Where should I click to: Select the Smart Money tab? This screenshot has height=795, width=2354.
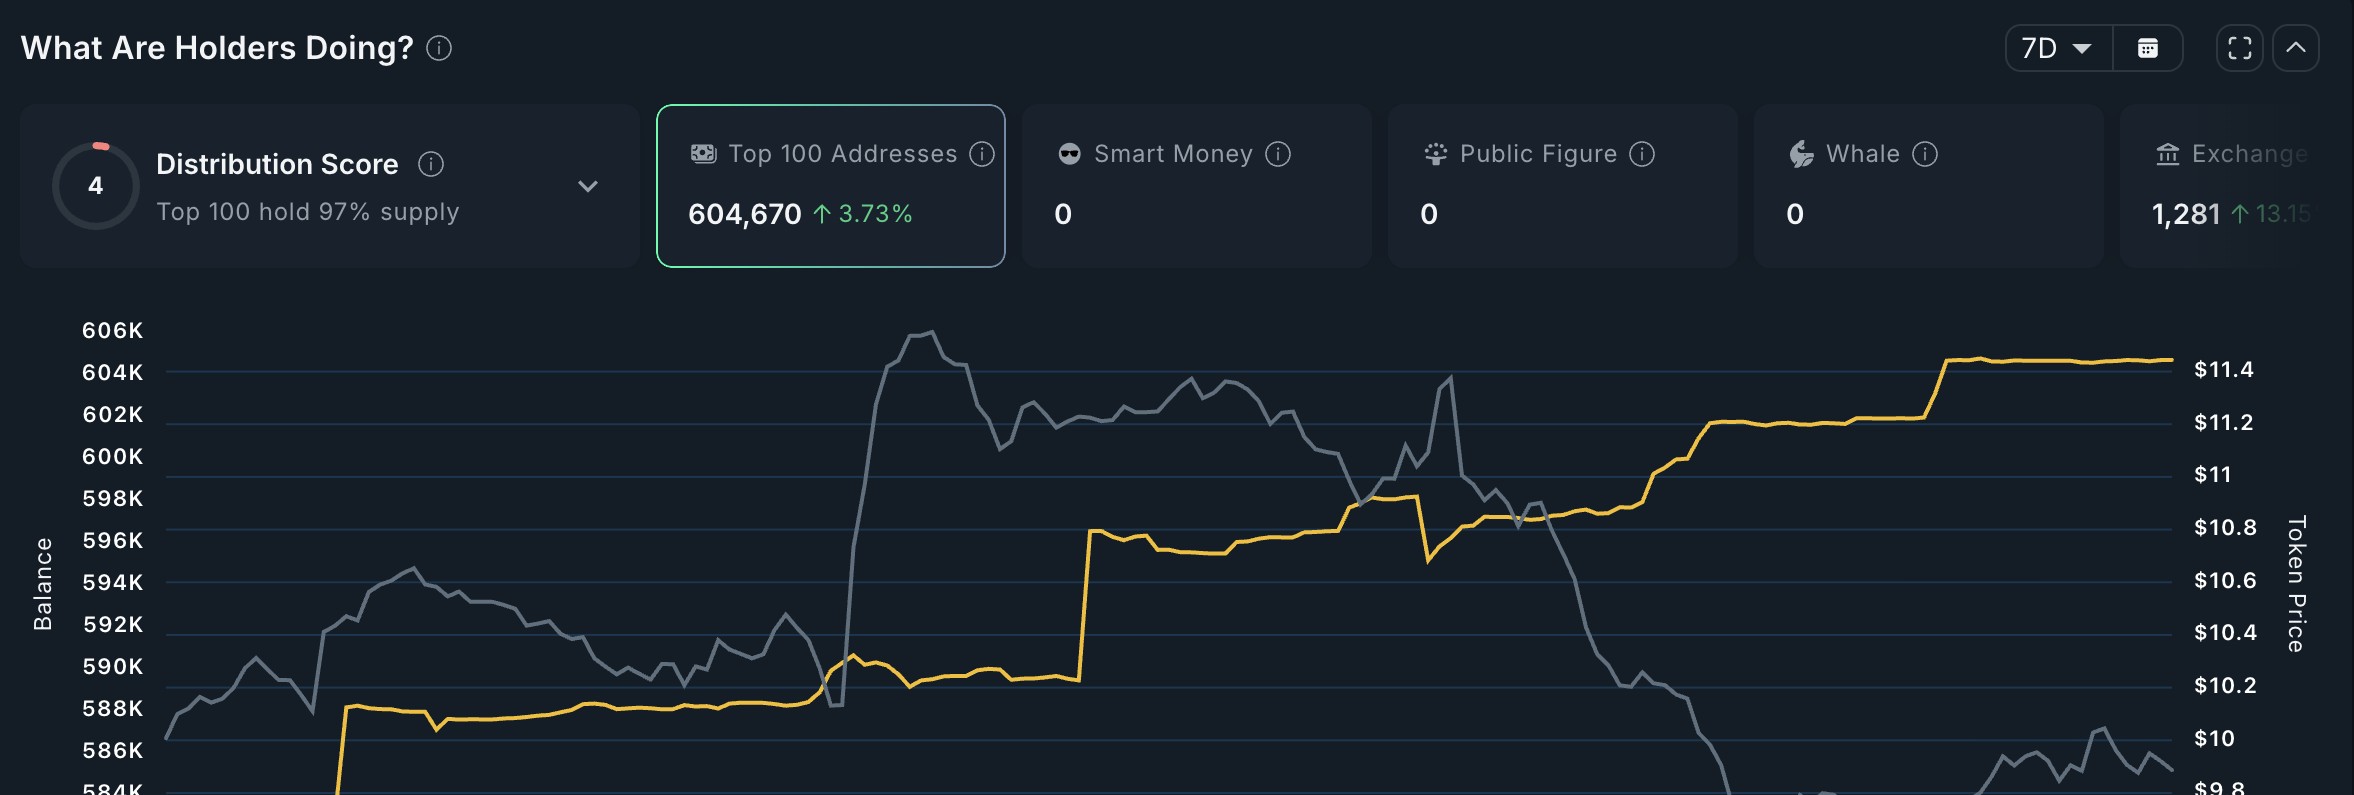(x=1197, y=186)
